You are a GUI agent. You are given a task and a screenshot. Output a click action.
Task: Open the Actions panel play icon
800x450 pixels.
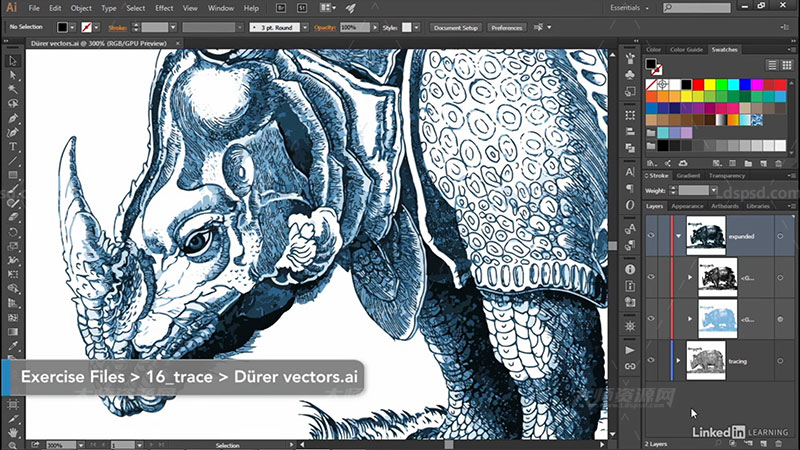coord(630,350)
